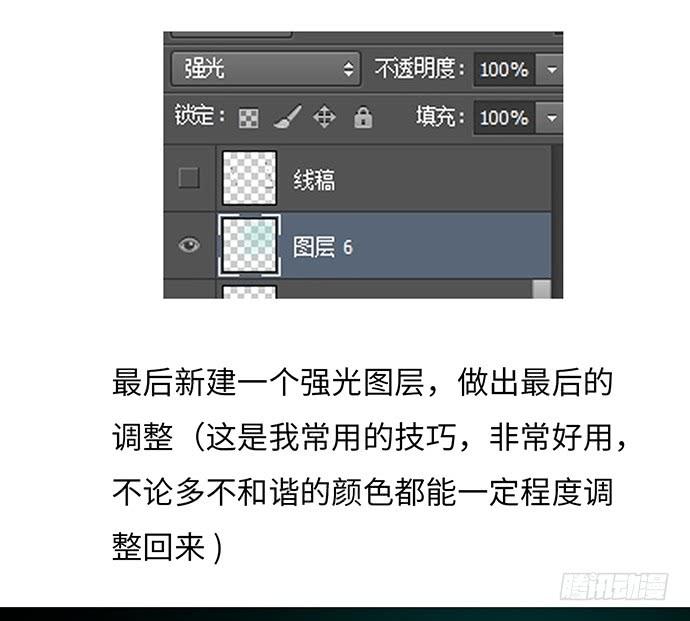Hide 图层 6 using its eye icon
Image resolution: width=690 pixels, height=621 pixels.
[189, 245]
